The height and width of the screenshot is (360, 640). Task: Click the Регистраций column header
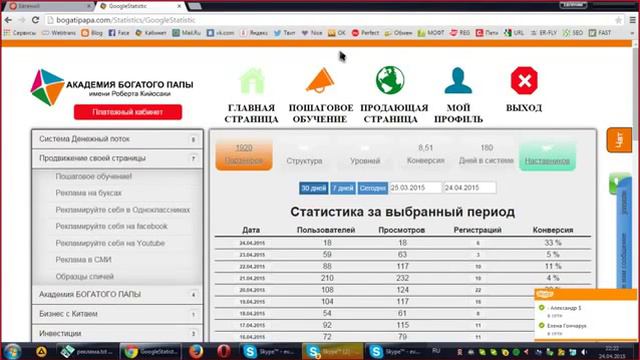pyautogui.click(x=478, y=230)
